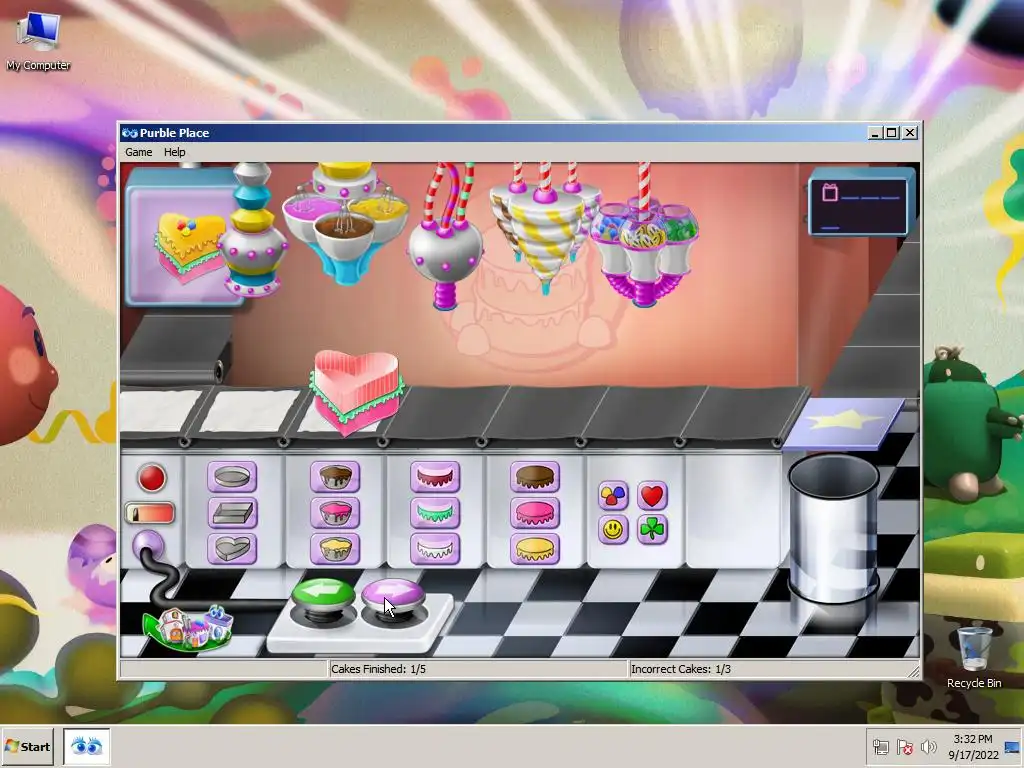Pick the green filling layer button
Viewport: 1024px width, 768px height.
tap(435, 513)
